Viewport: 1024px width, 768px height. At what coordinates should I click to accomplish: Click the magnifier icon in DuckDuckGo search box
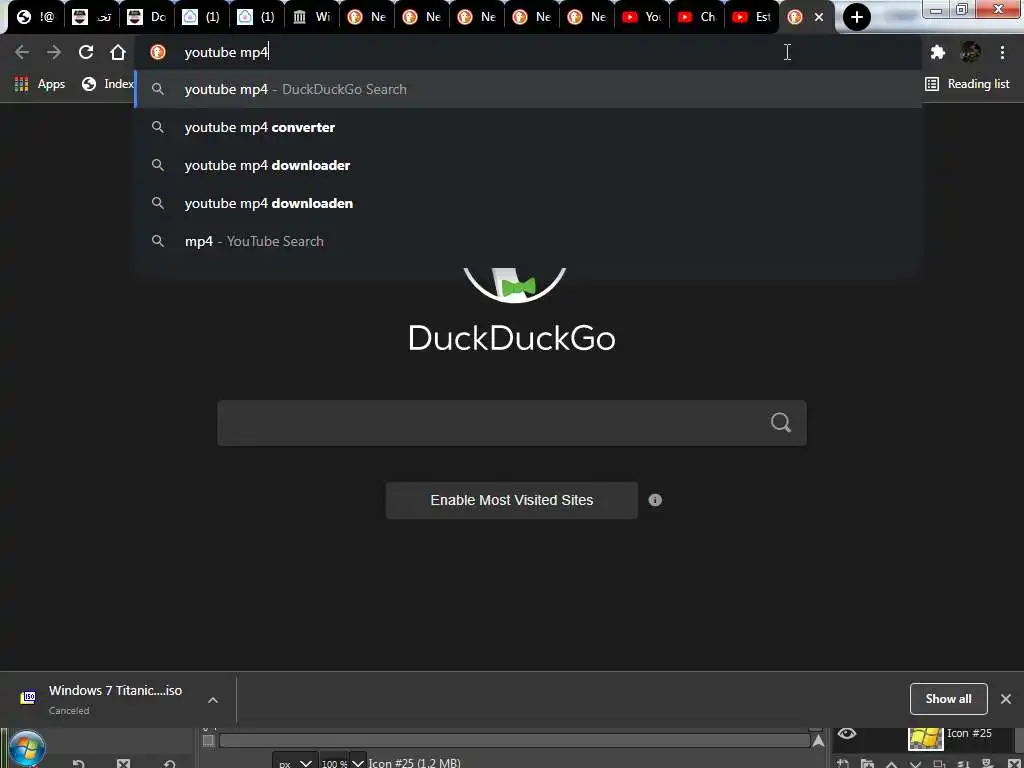780,423
